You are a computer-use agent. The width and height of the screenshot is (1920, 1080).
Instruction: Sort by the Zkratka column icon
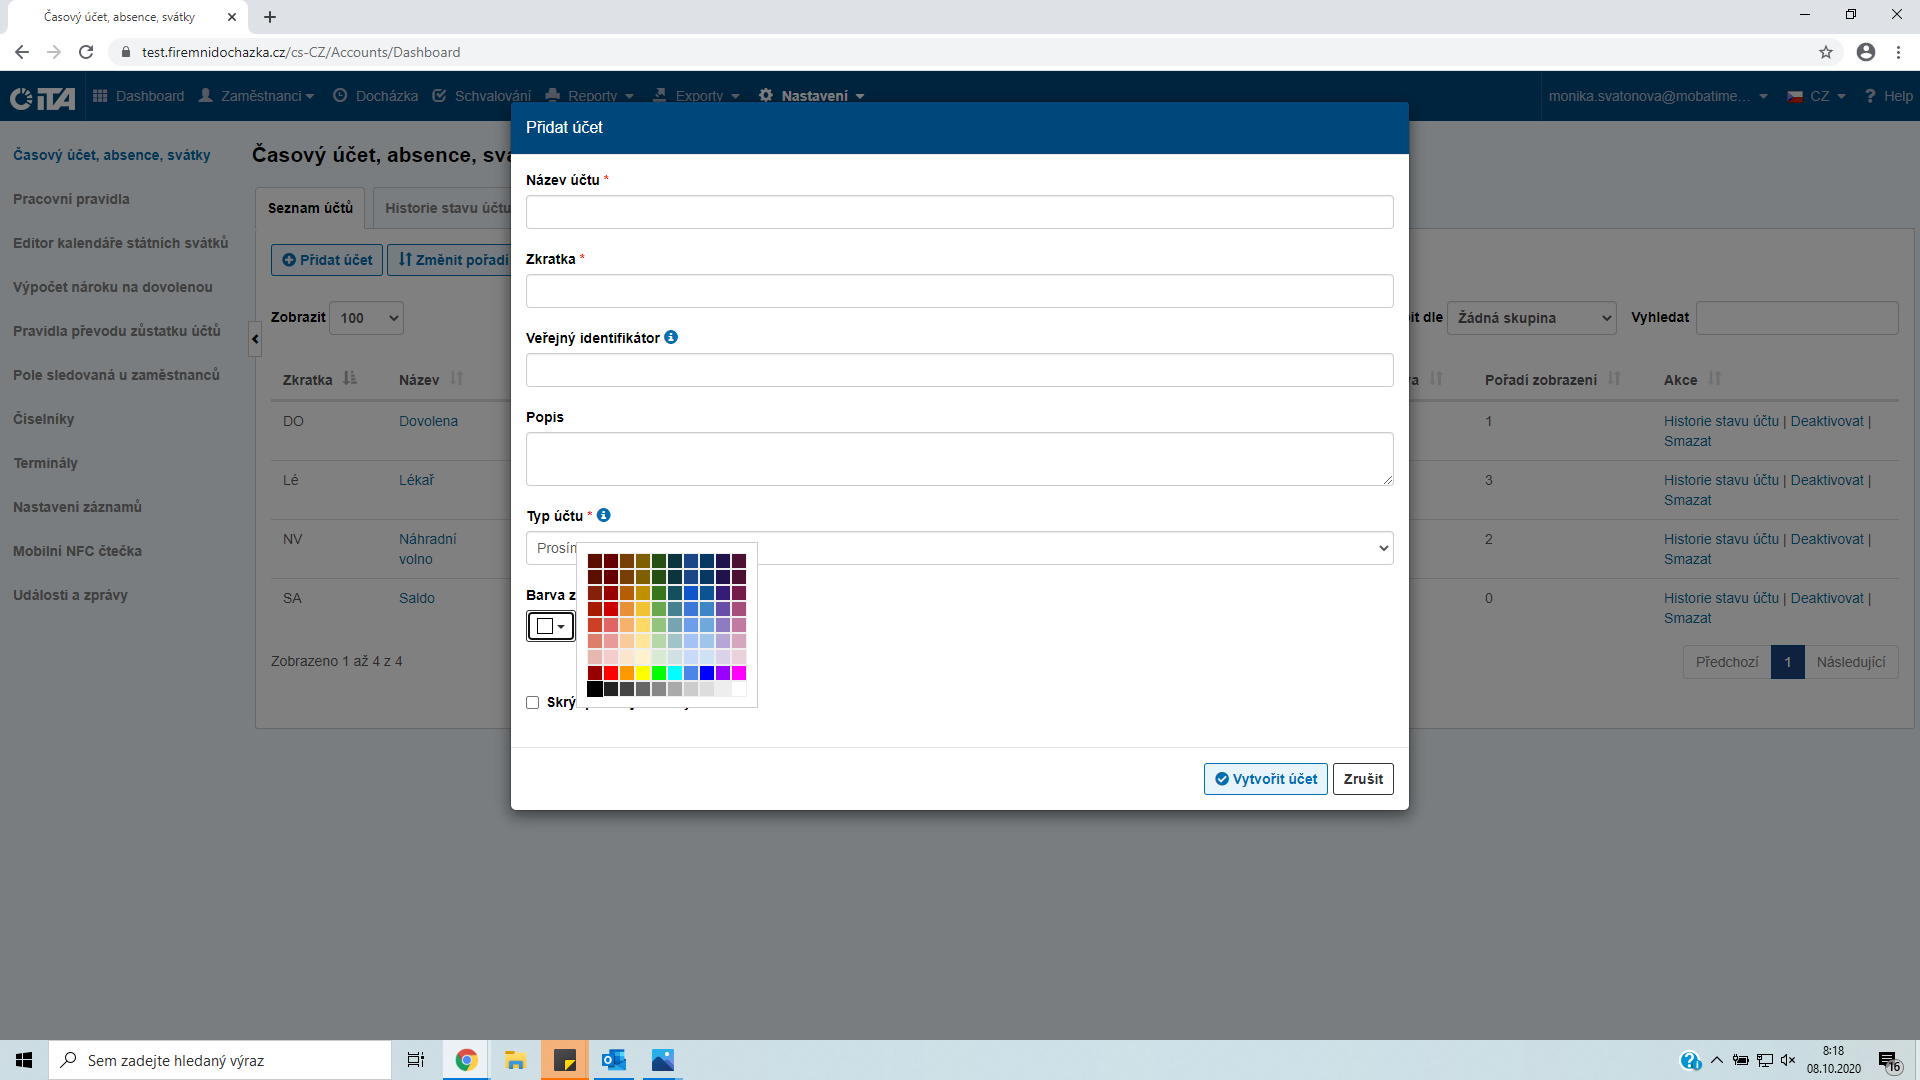tap(349, 379)
